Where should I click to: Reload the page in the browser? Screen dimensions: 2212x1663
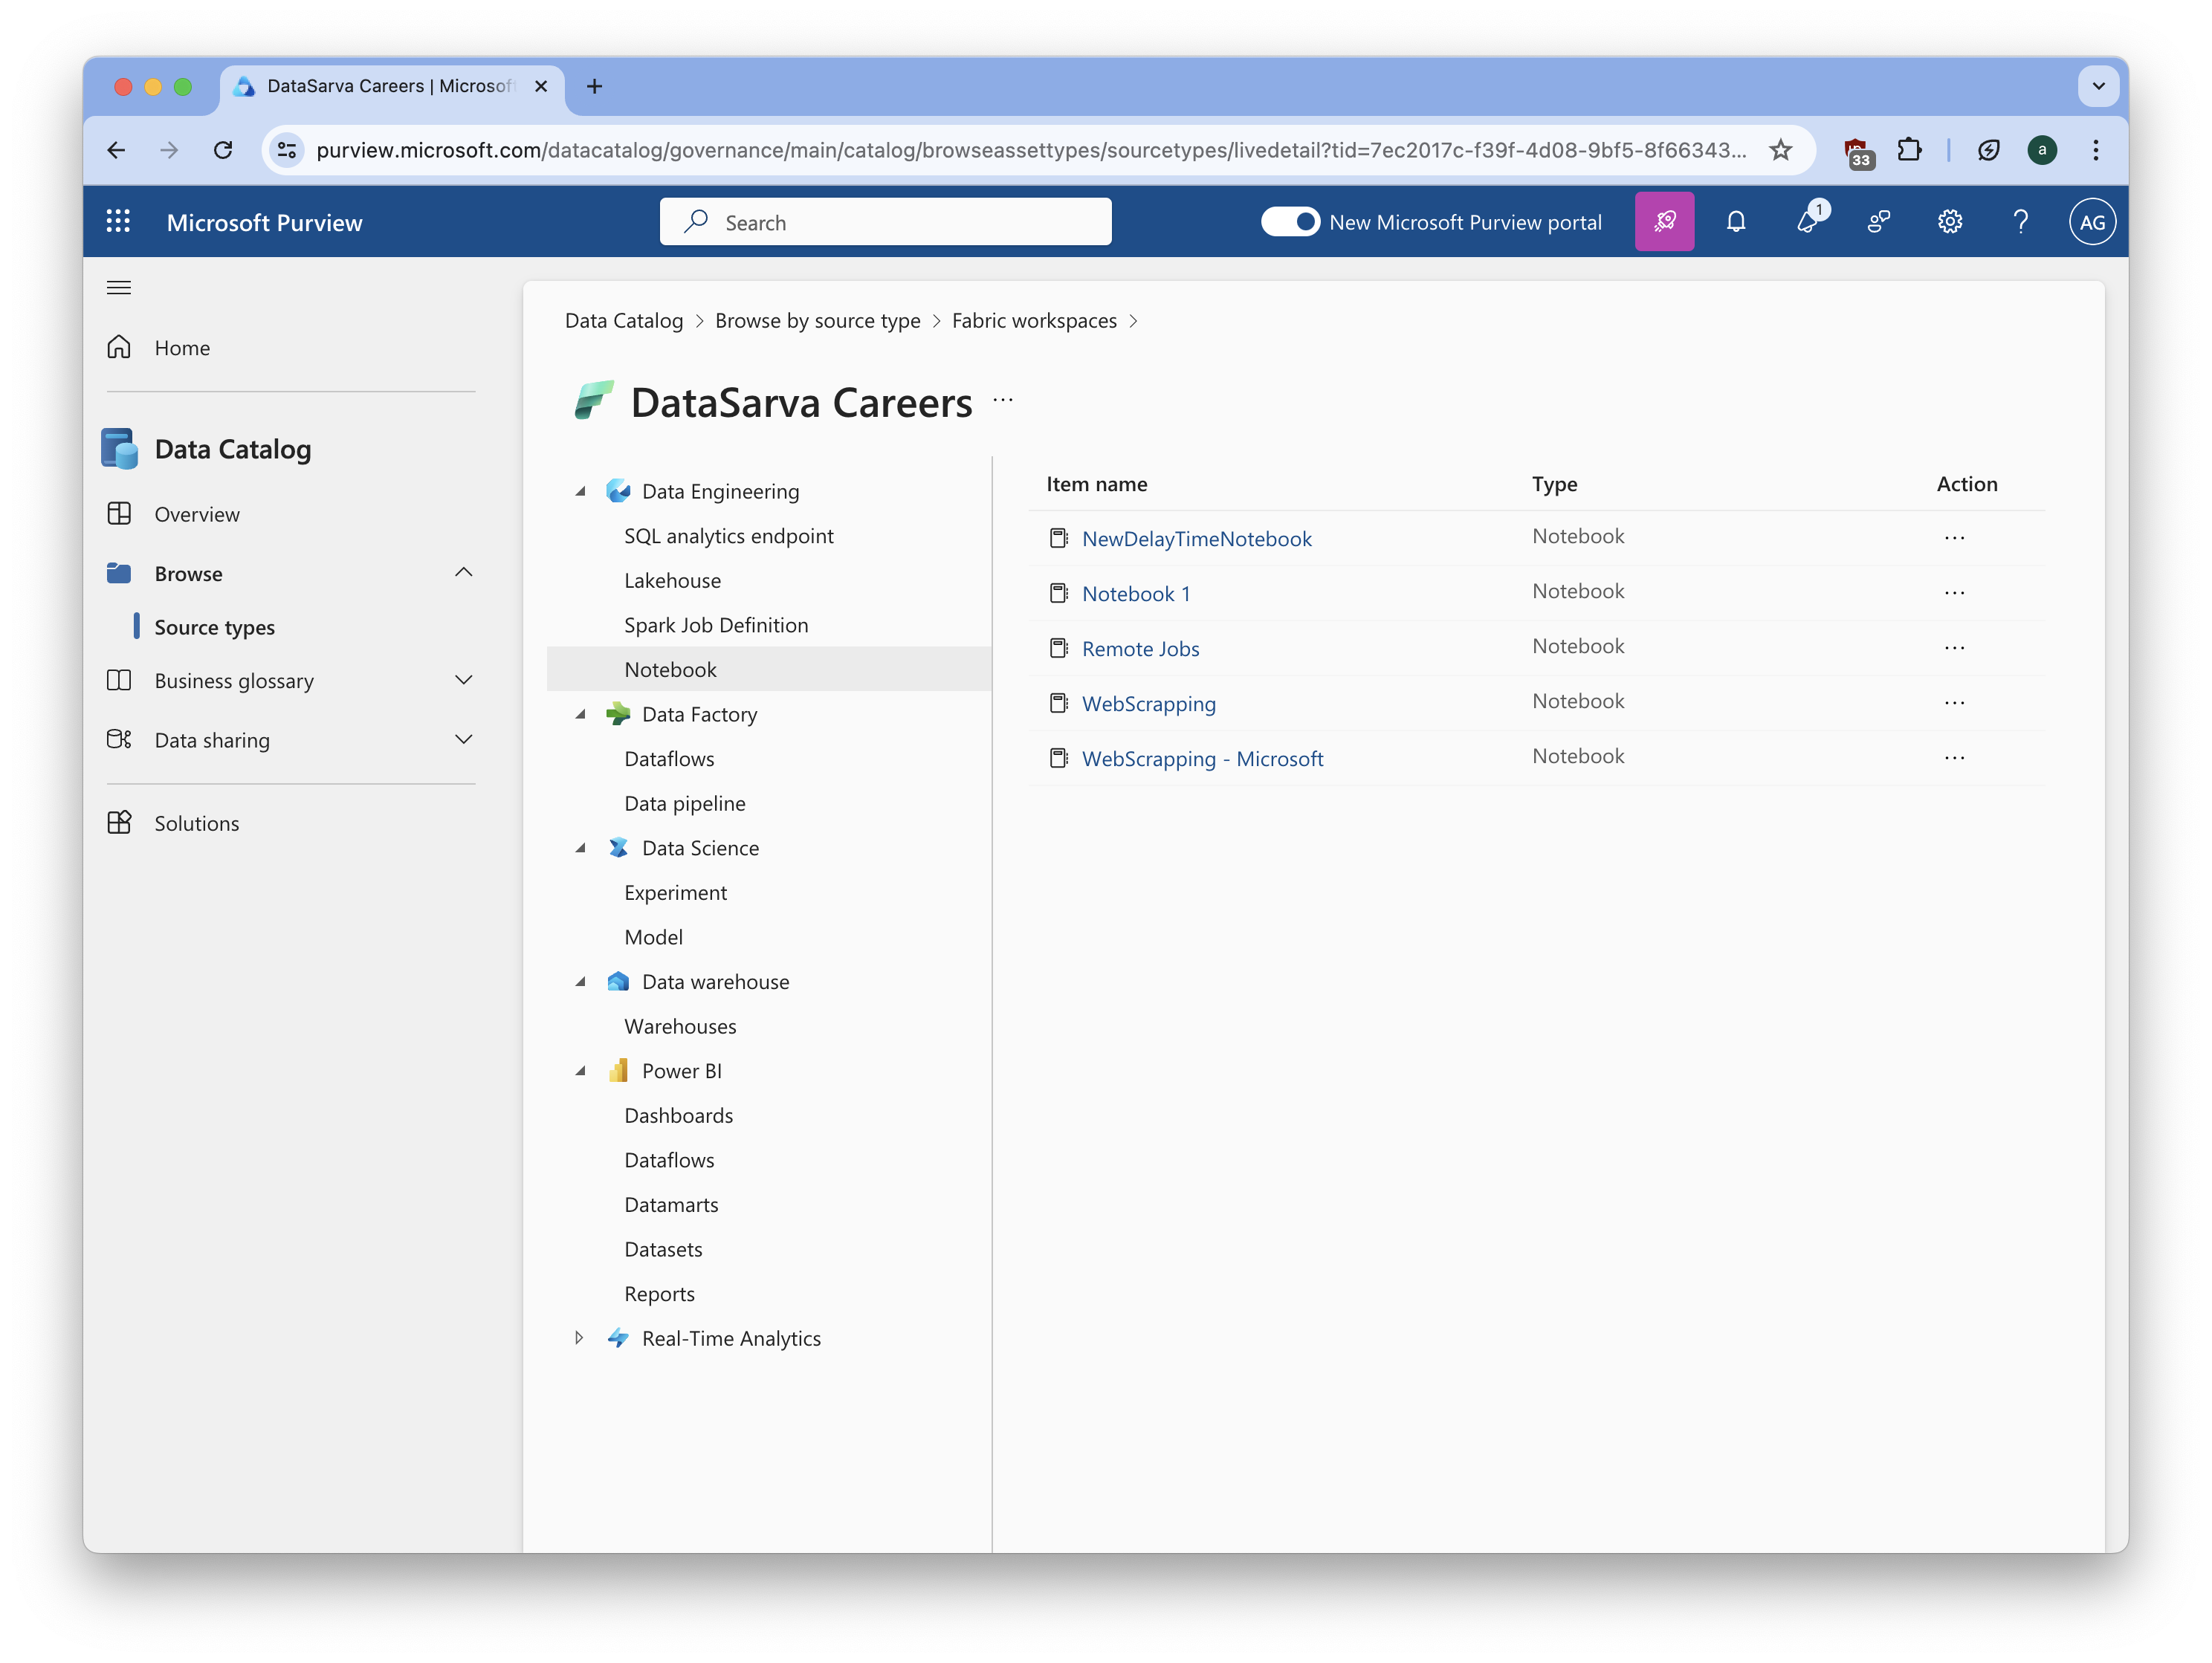[x=223, y=150]
